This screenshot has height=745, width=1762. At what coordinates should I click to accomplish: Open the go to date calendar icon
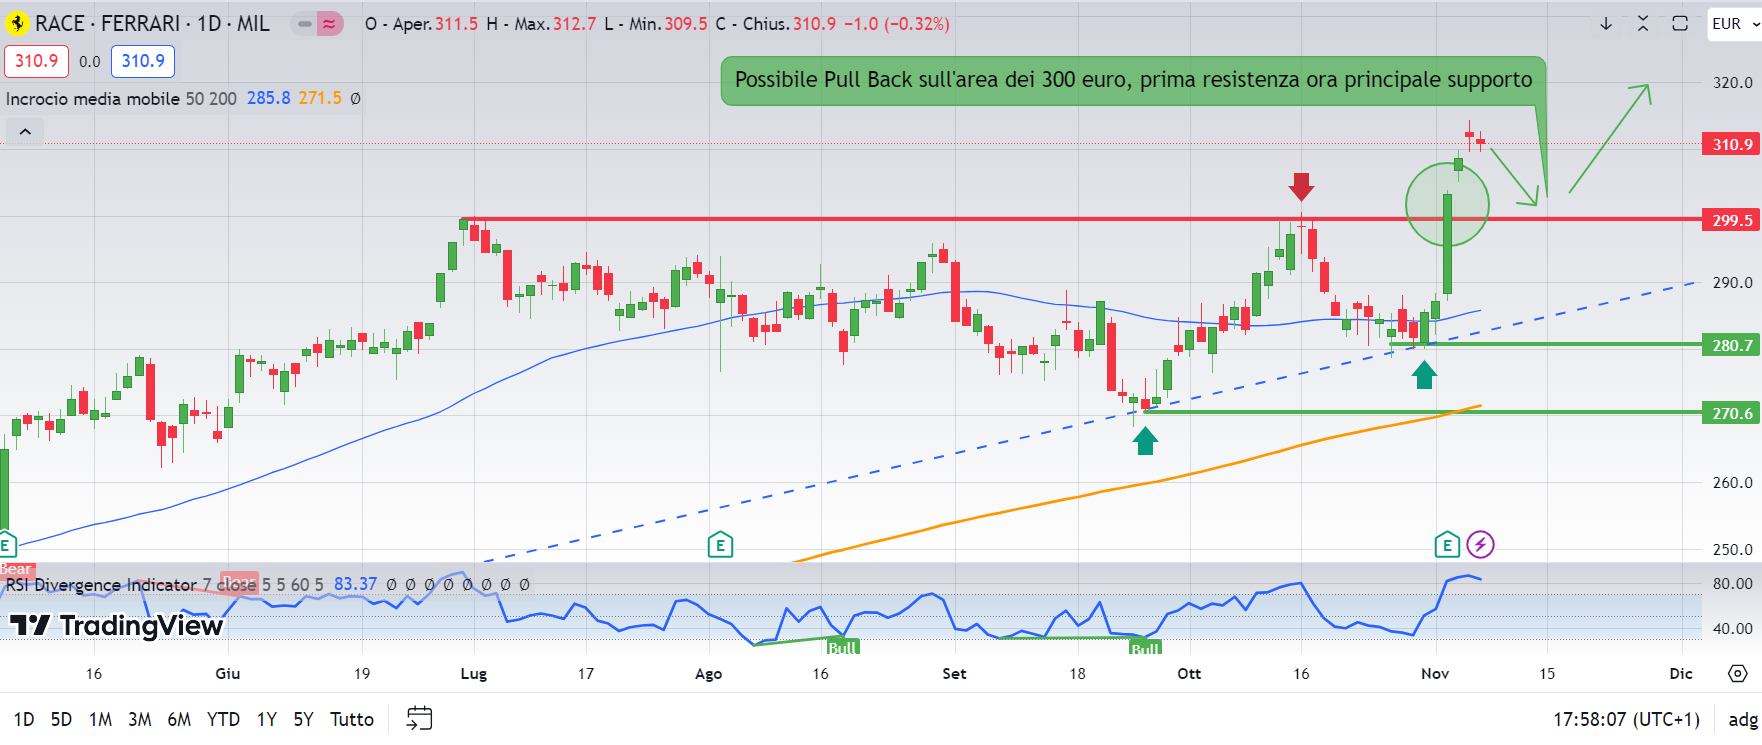coord(420,718)
